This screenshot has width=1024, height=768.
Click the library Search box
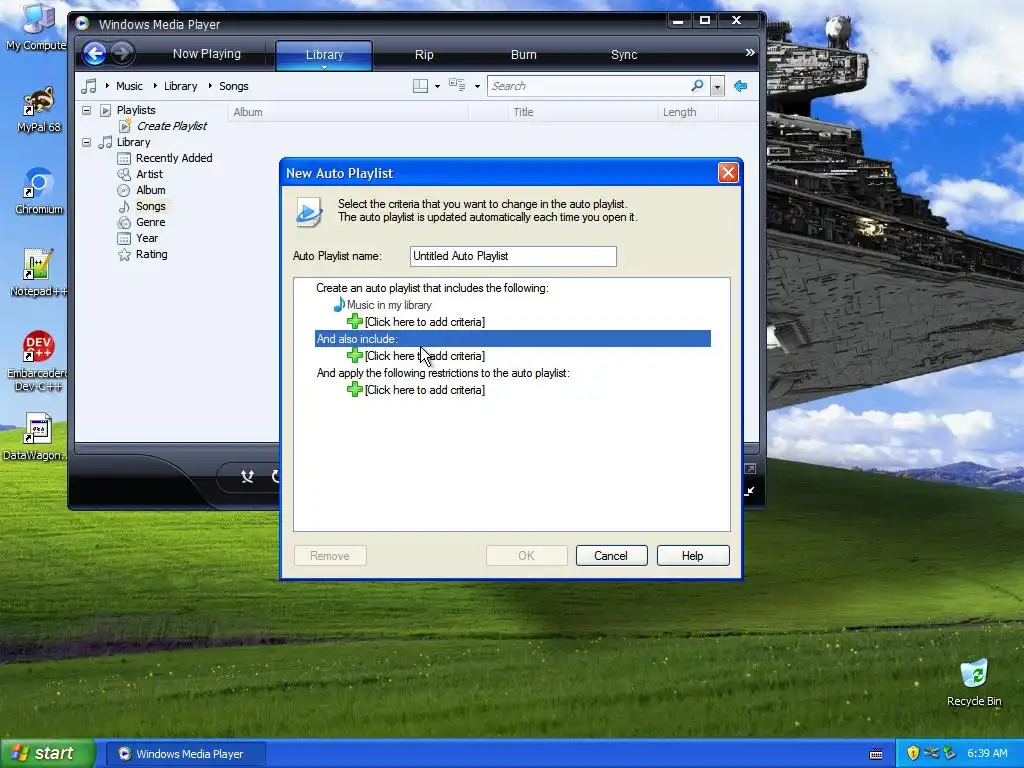(588, 86)
